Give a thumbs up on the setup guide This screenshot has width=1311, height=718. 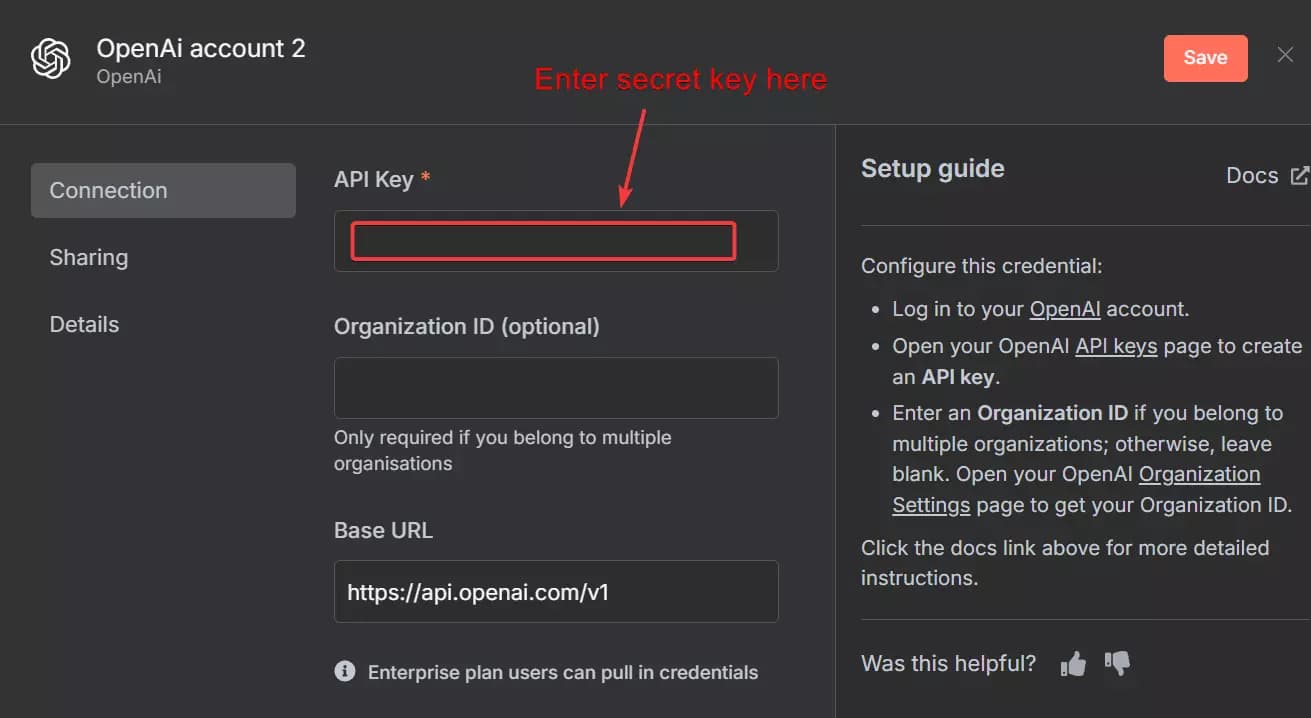(x=1072, y=662)
